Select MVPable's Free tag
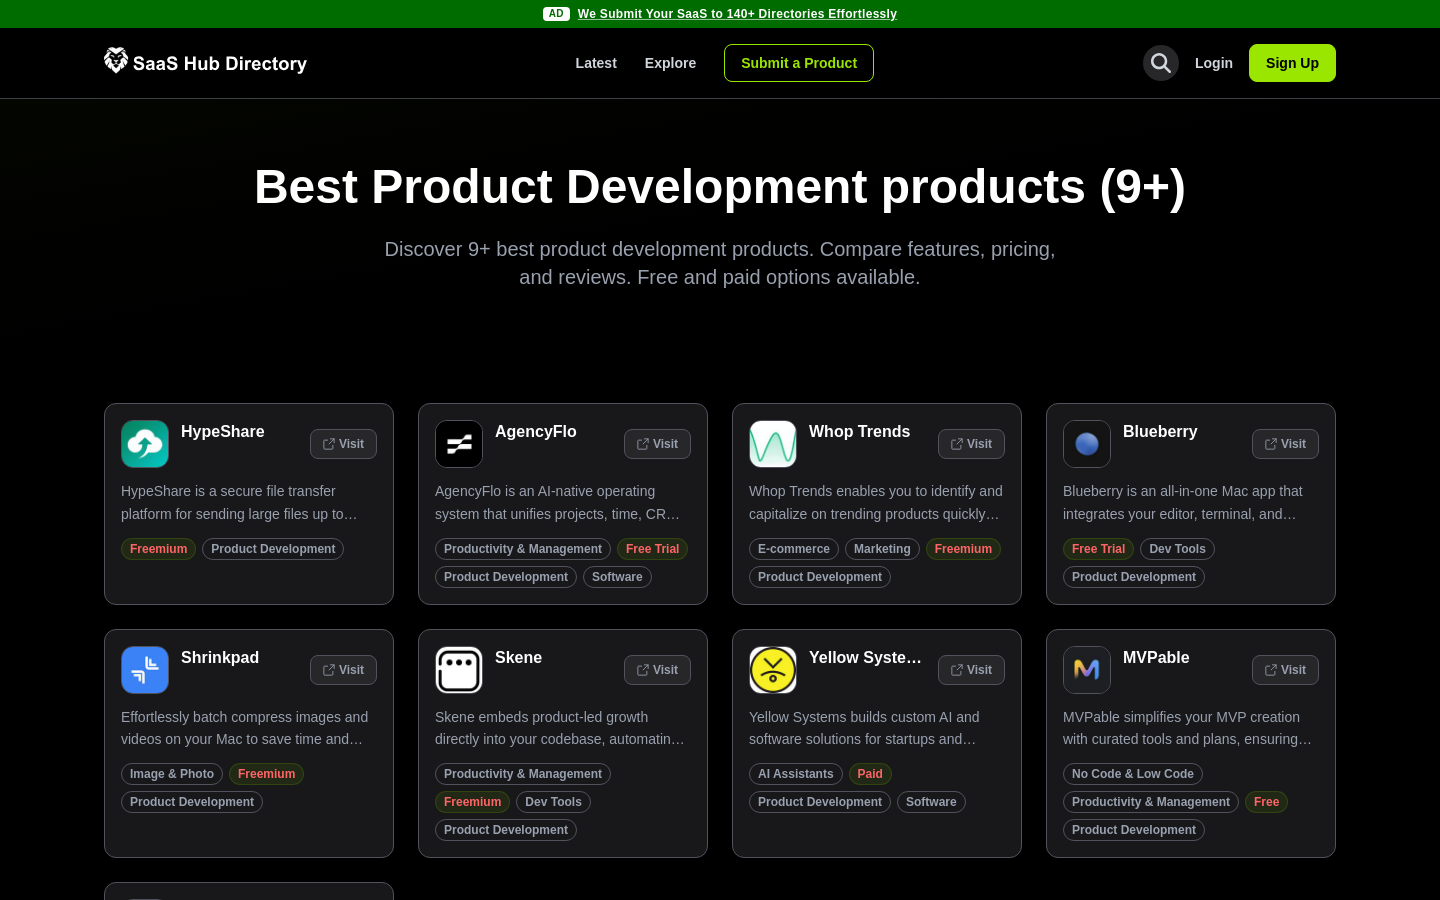 (1266, 802)
